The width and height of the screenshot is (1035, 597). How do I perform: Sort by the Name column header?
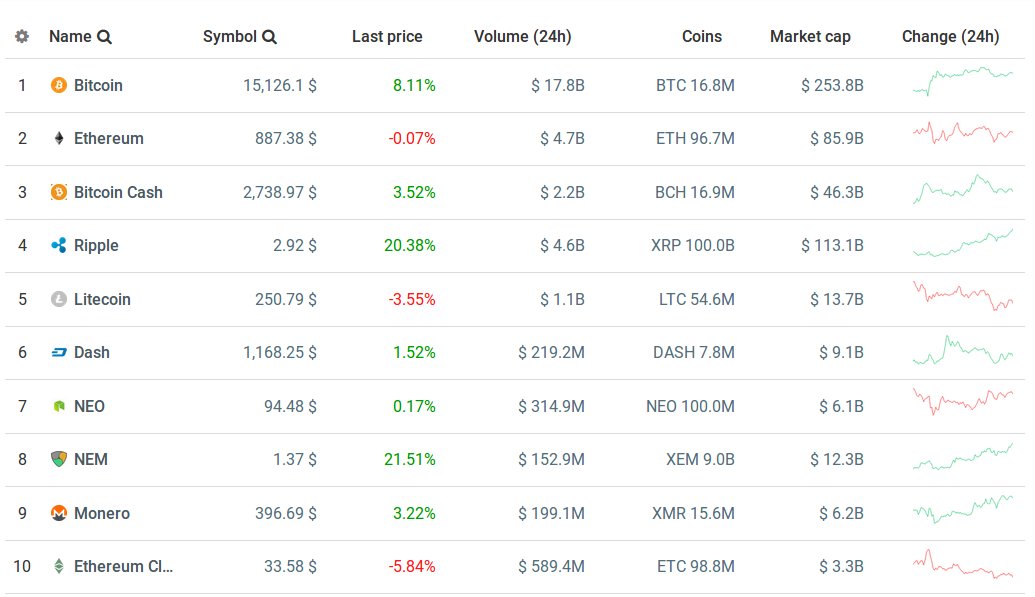70,36
